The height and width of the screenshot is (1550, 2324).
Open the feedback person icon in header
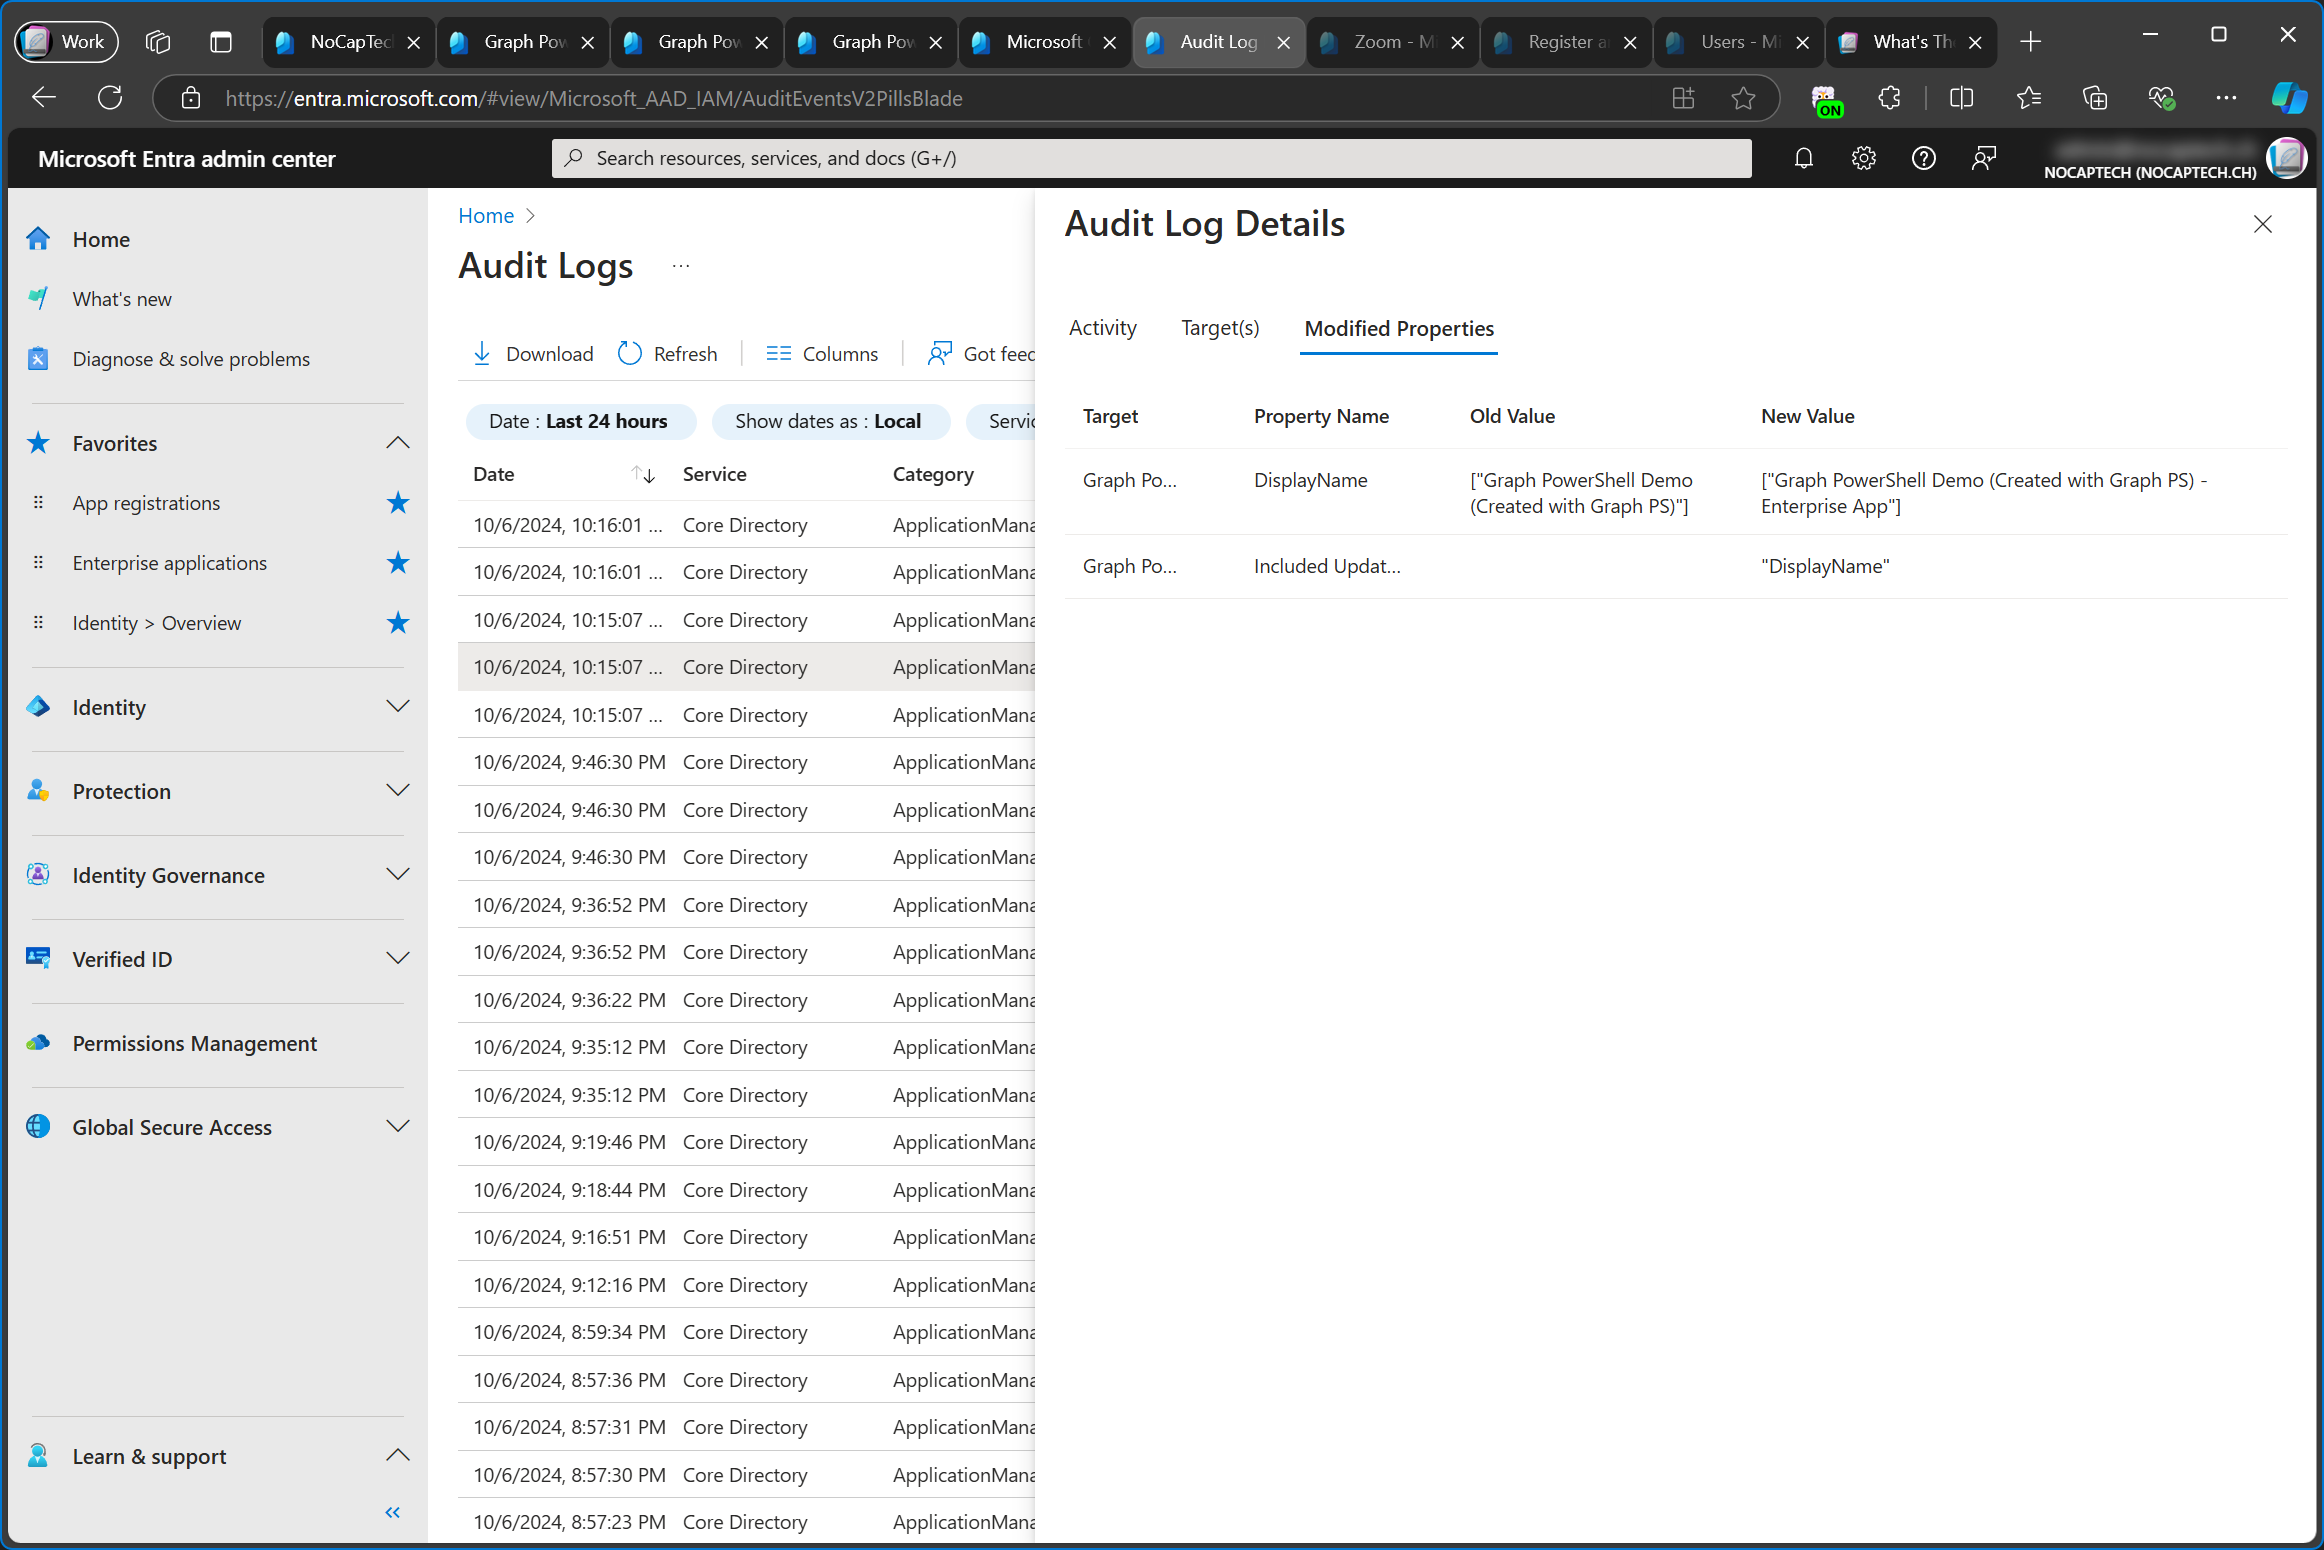(x=1983, y=158)
